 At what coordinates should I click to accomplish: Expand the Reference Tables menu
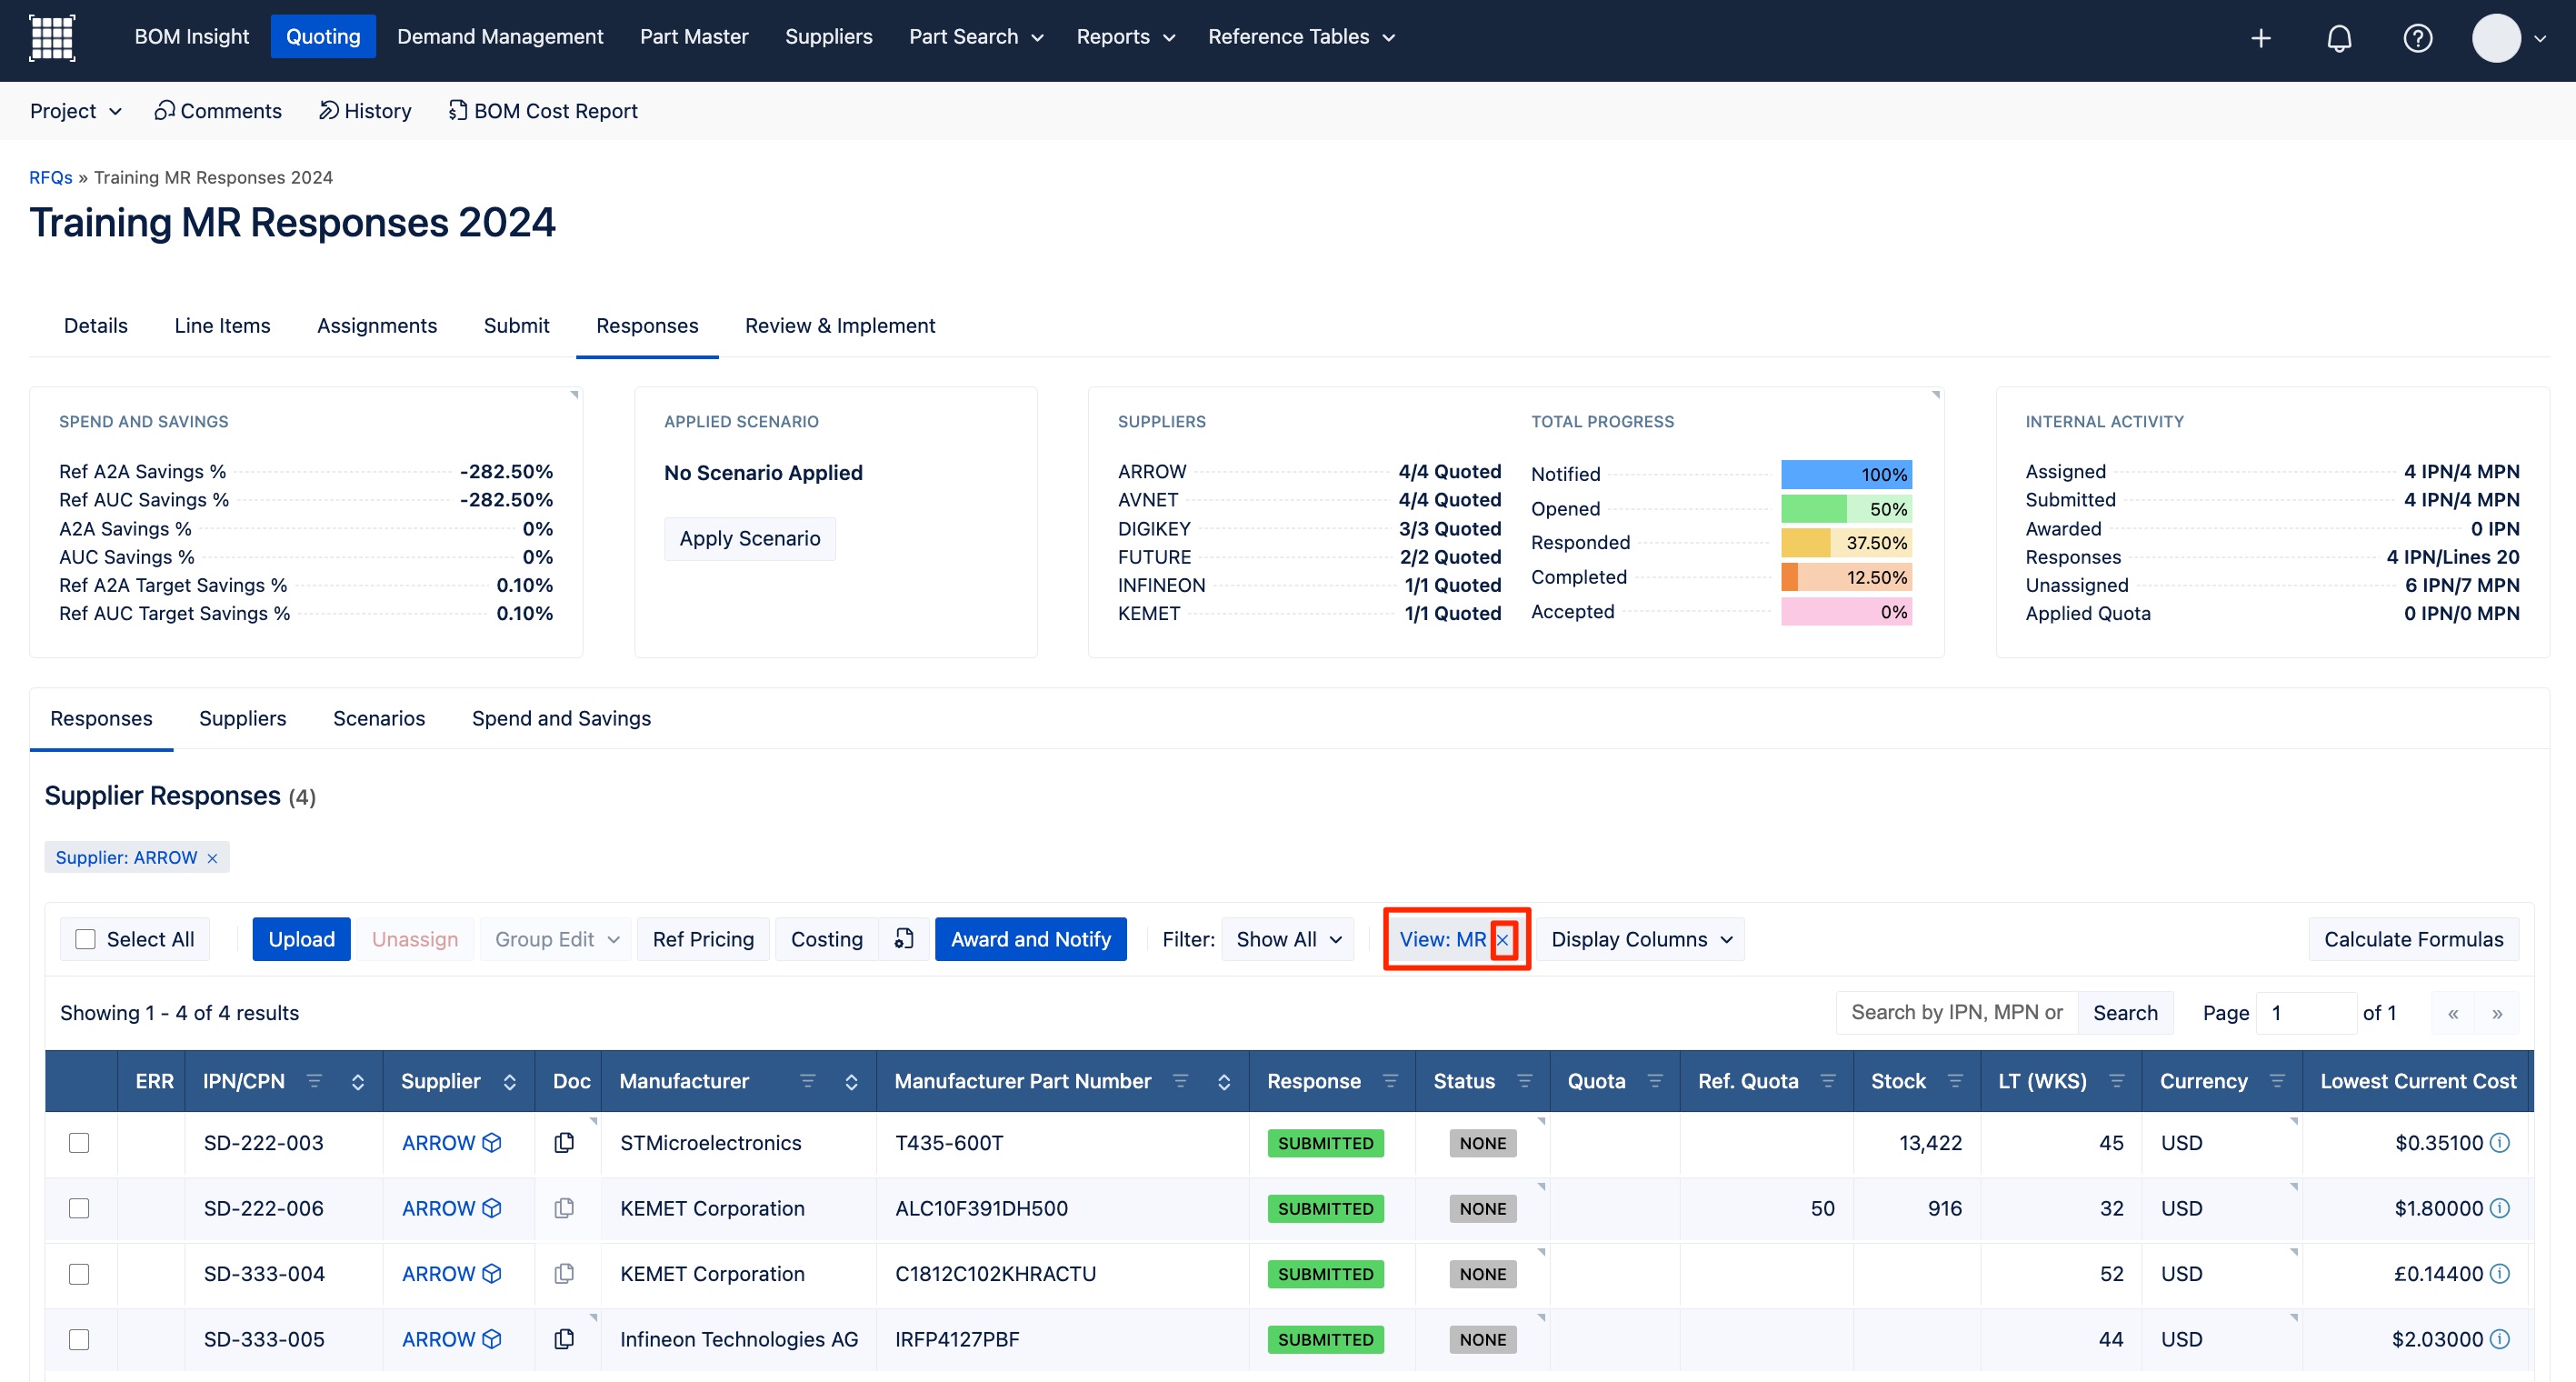click(x=1301, y=37)
